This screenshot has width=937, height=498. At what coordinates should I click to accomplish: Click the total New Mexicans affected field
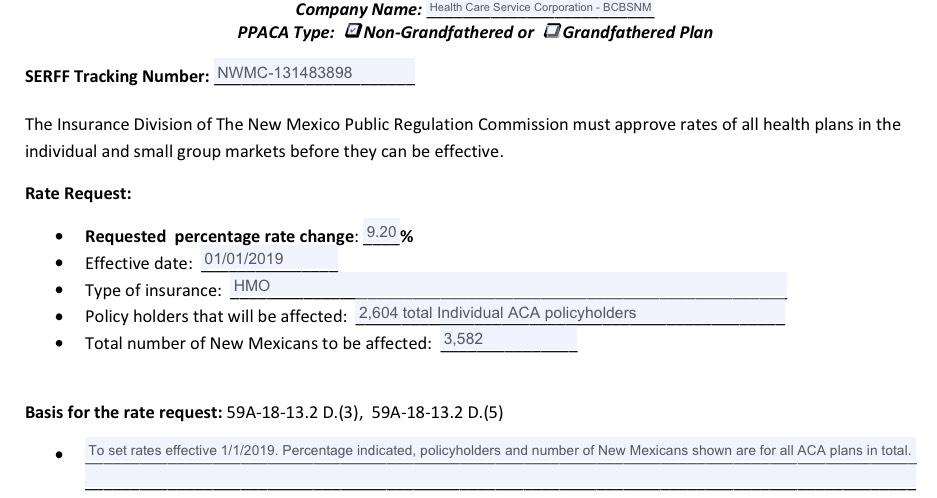(508, 340)
